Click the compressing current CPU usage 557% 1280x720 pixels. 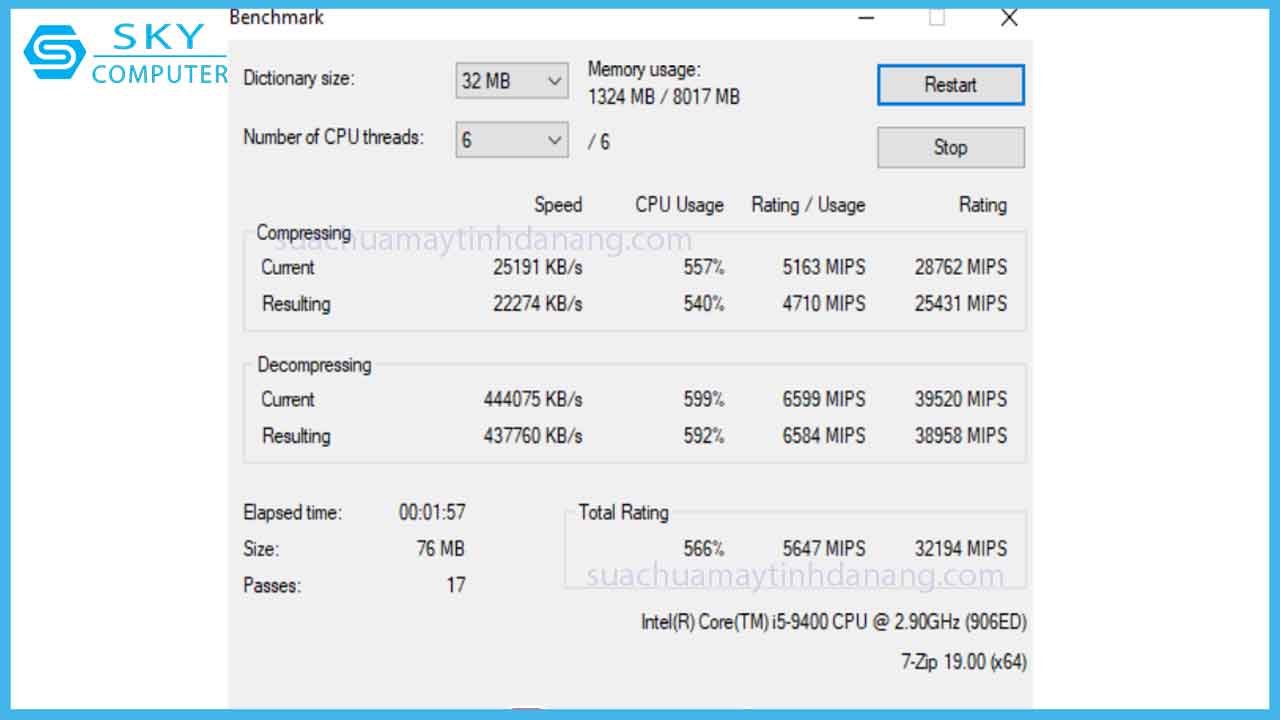(x=704, y=267)
